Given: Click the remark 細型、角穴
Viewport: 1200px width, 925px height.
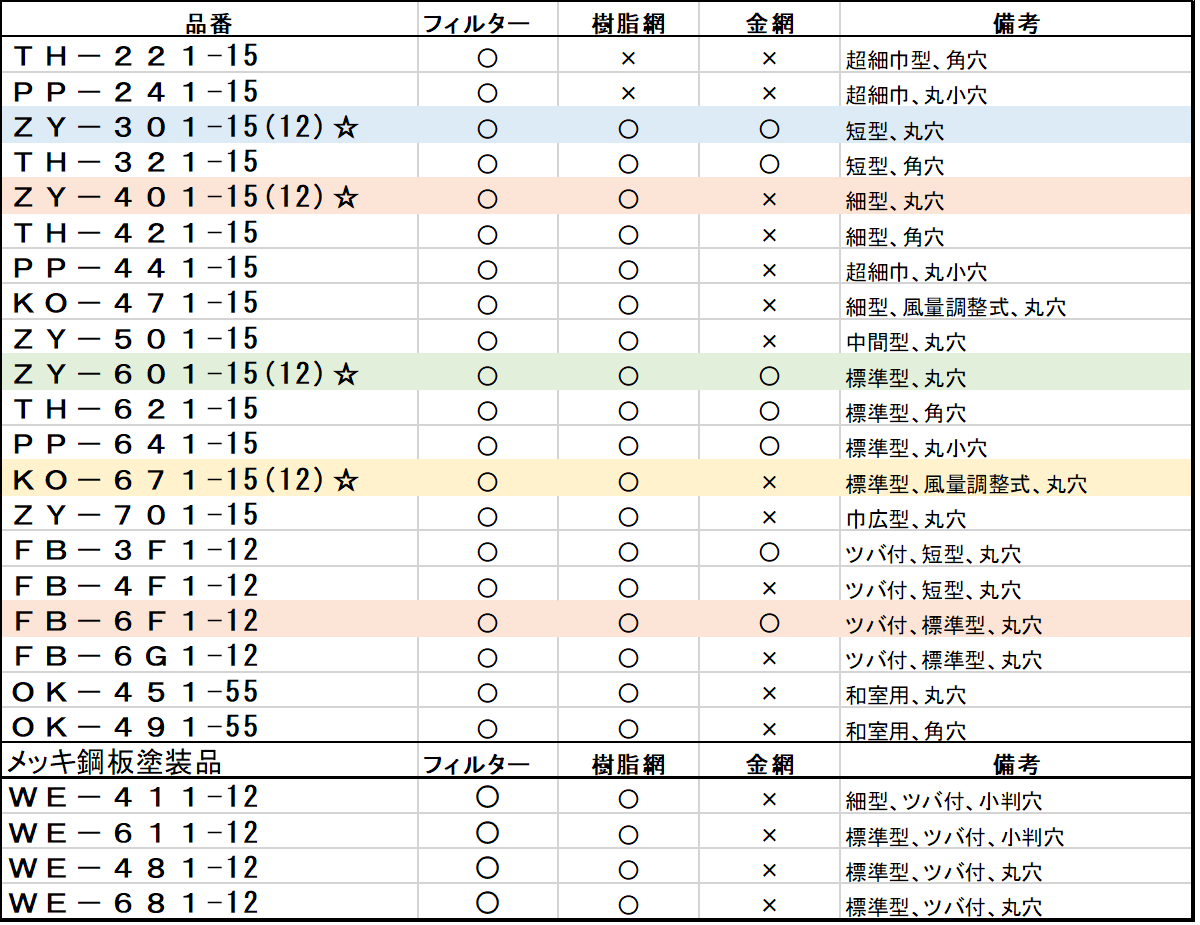Looking at the screenshot, I should click(x=894, y=237).
